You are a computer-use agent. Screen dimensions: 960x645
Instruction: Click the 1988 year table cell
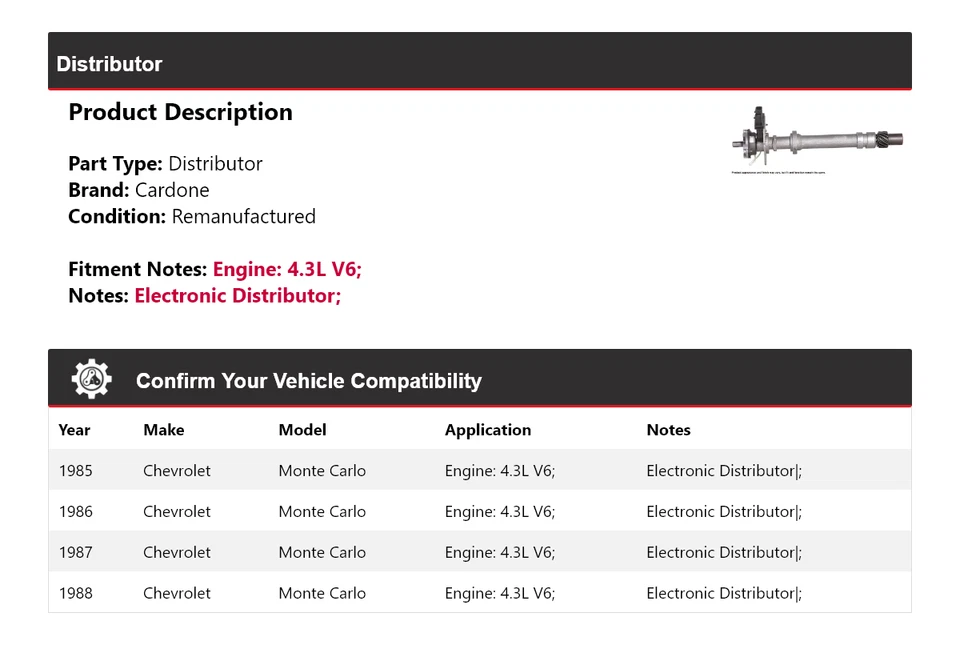[75, 593]
